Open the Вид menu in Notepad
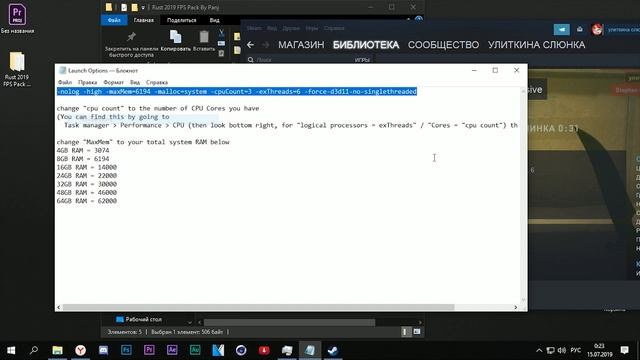Image resolution: width=640 pixels, height=360 pixels. click(135, 82)
